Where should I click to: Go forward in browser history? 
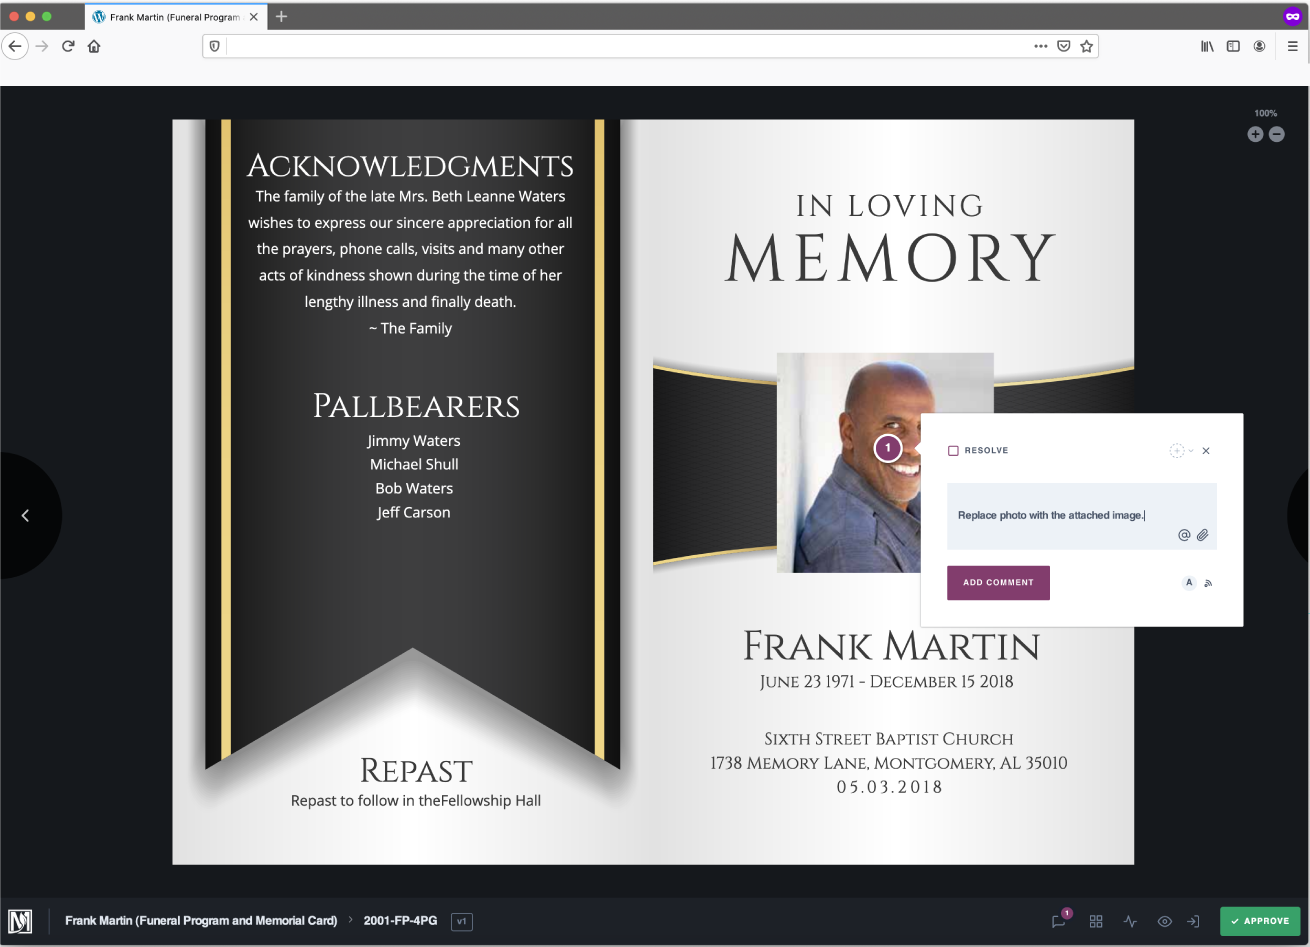[x=42, y=46]
